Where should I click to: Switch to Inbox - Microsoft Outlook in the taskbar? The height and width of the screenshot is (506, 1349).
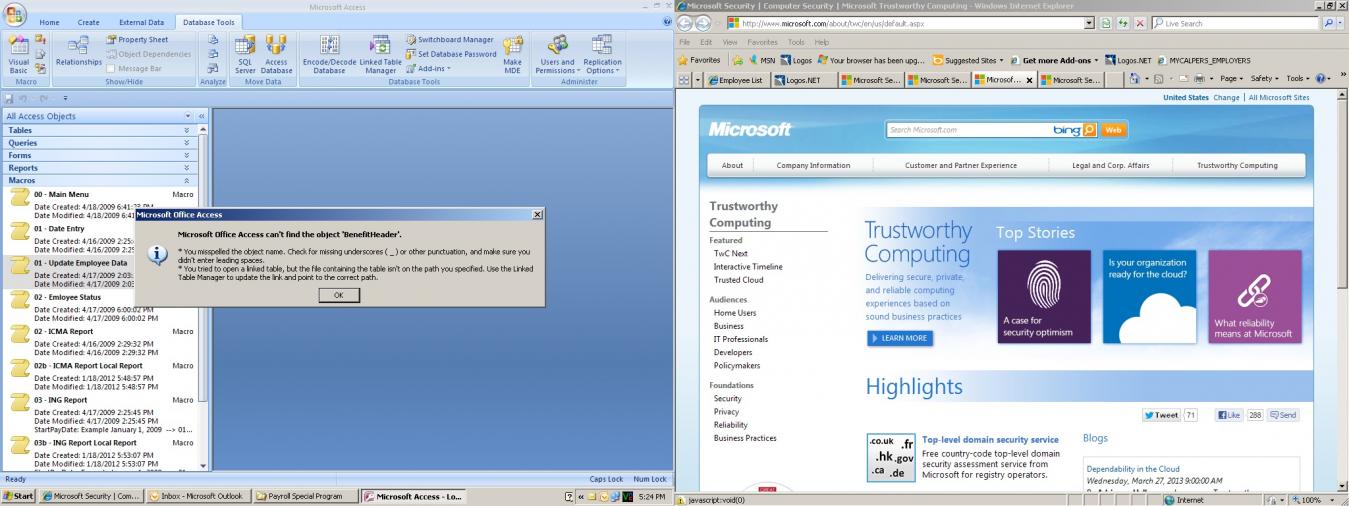tap(198, 496)
